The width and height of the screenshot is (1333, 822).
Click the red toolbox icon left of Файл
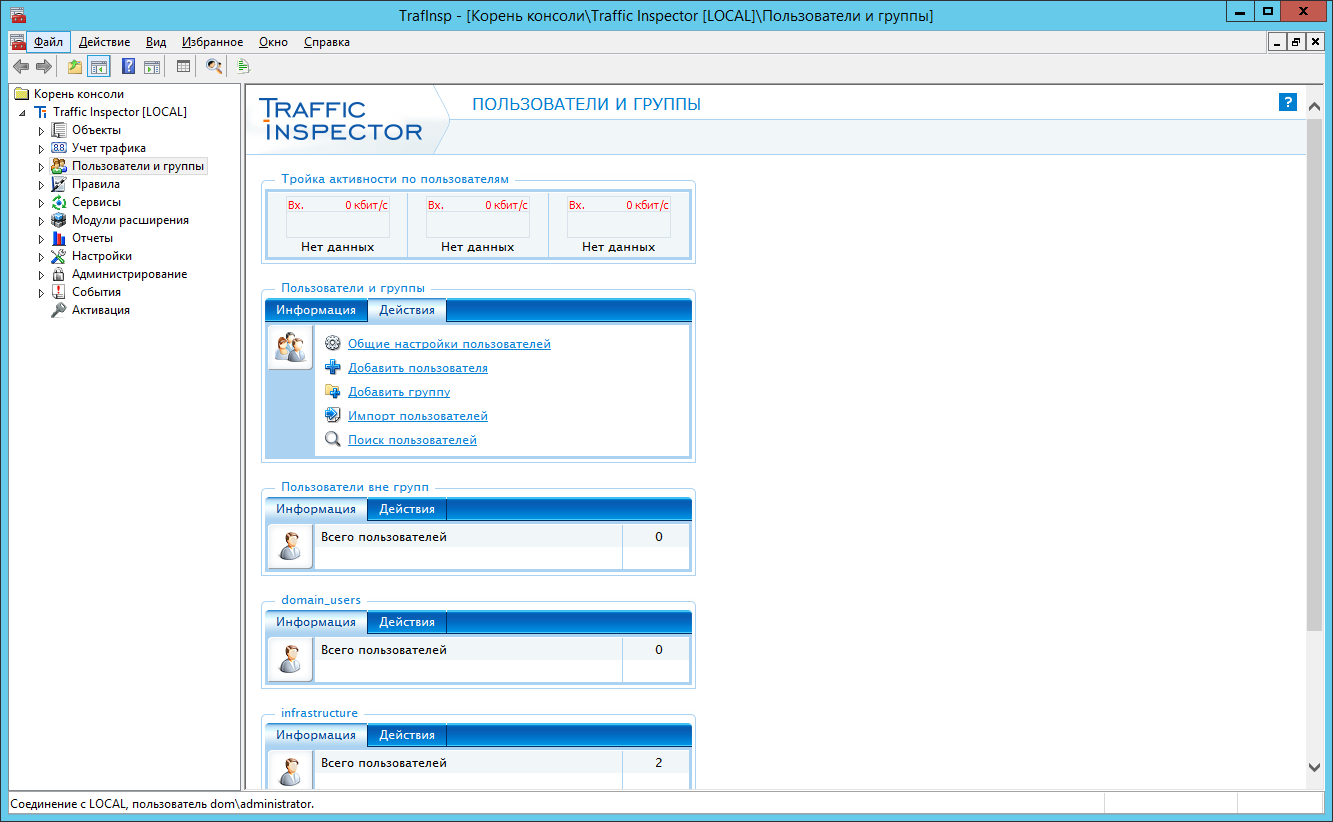click(x=17, y=42)
